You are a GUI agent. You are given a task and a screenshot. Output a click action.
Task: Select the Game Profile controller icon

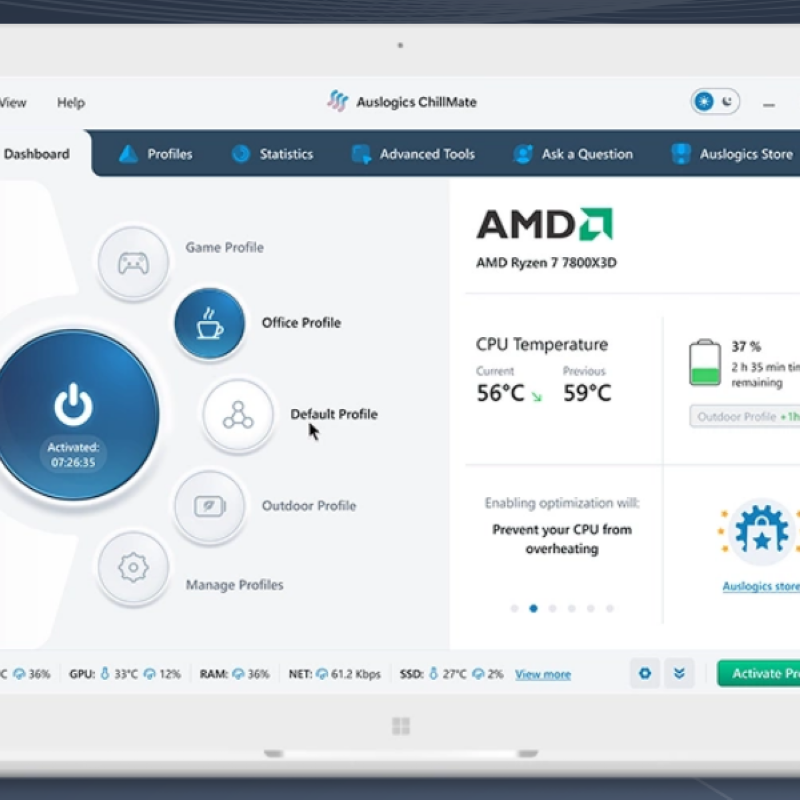pyautogui.click(x=133, y=263)
